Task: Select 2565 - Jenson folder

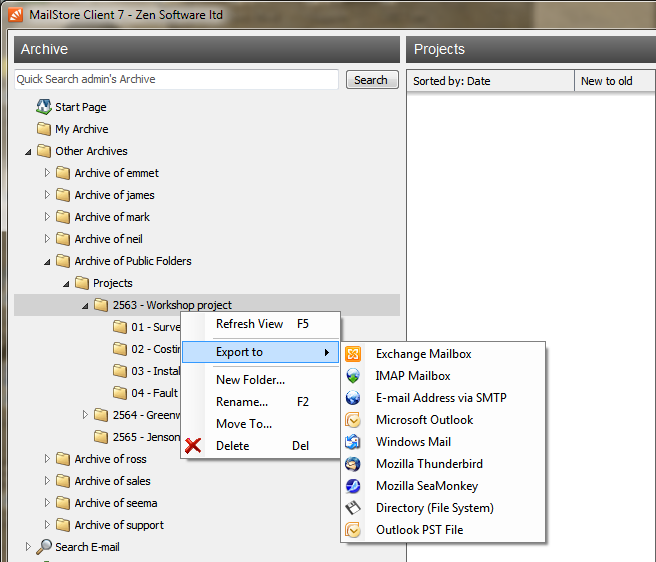Action: (x=146, y=437)
